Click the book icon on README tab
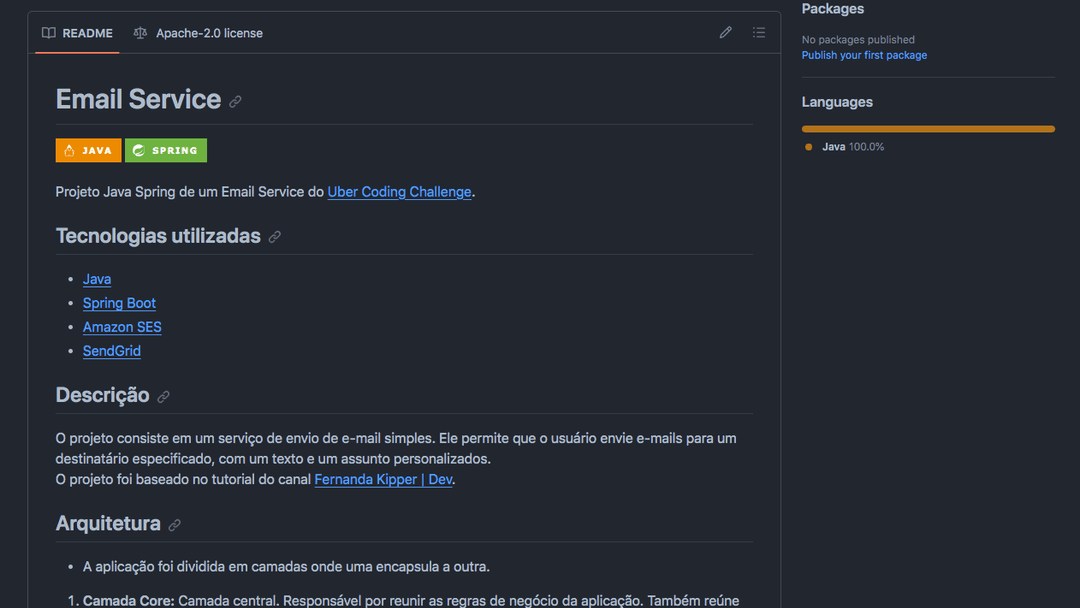1080x608 pixels. tap(48, 33)
